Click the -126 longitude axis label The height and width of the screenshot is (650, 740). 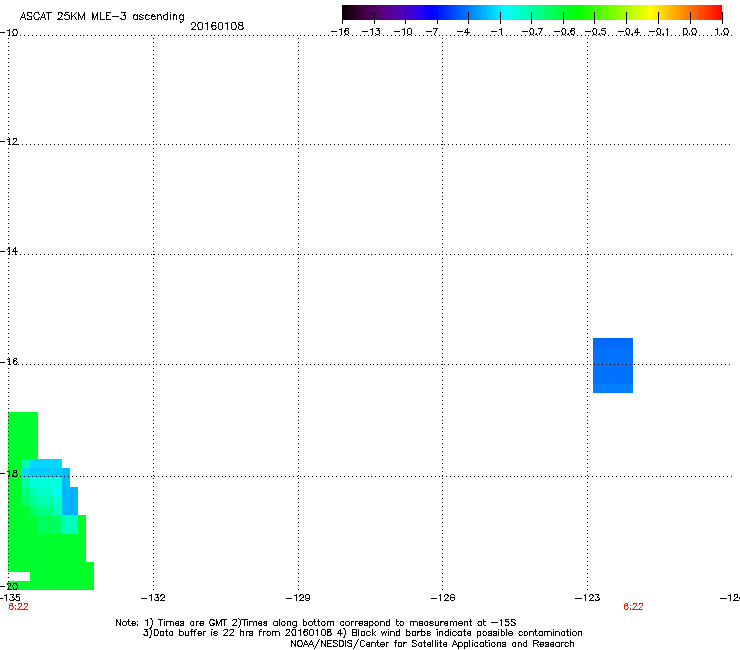pos(443,598)
